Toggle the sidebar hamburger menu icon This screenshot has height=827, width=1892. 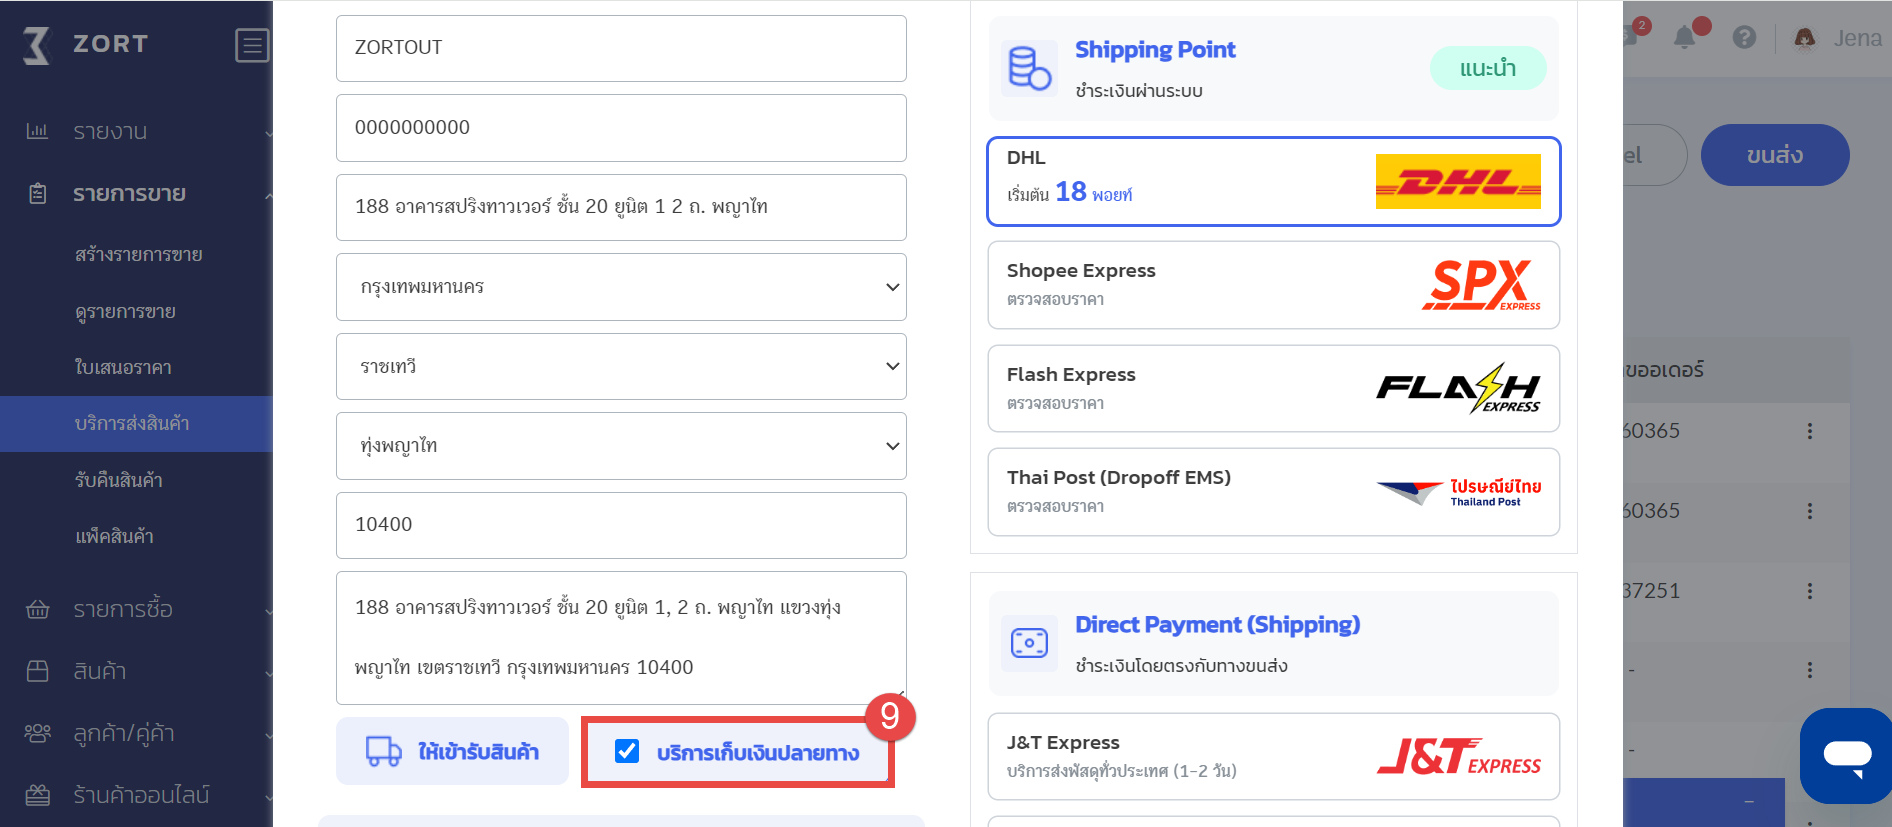click(x=252, y=45)
